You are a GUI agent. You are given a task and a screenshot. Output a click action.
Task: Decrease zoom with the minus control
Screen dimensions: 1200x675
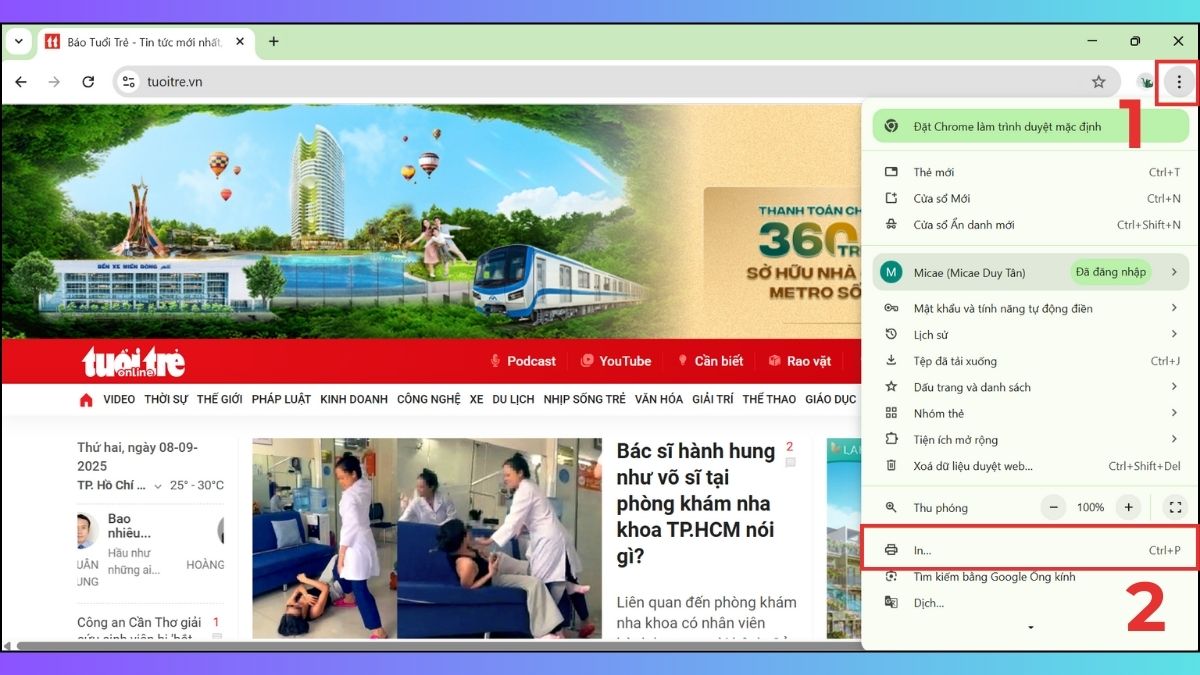pos(1053,507)
